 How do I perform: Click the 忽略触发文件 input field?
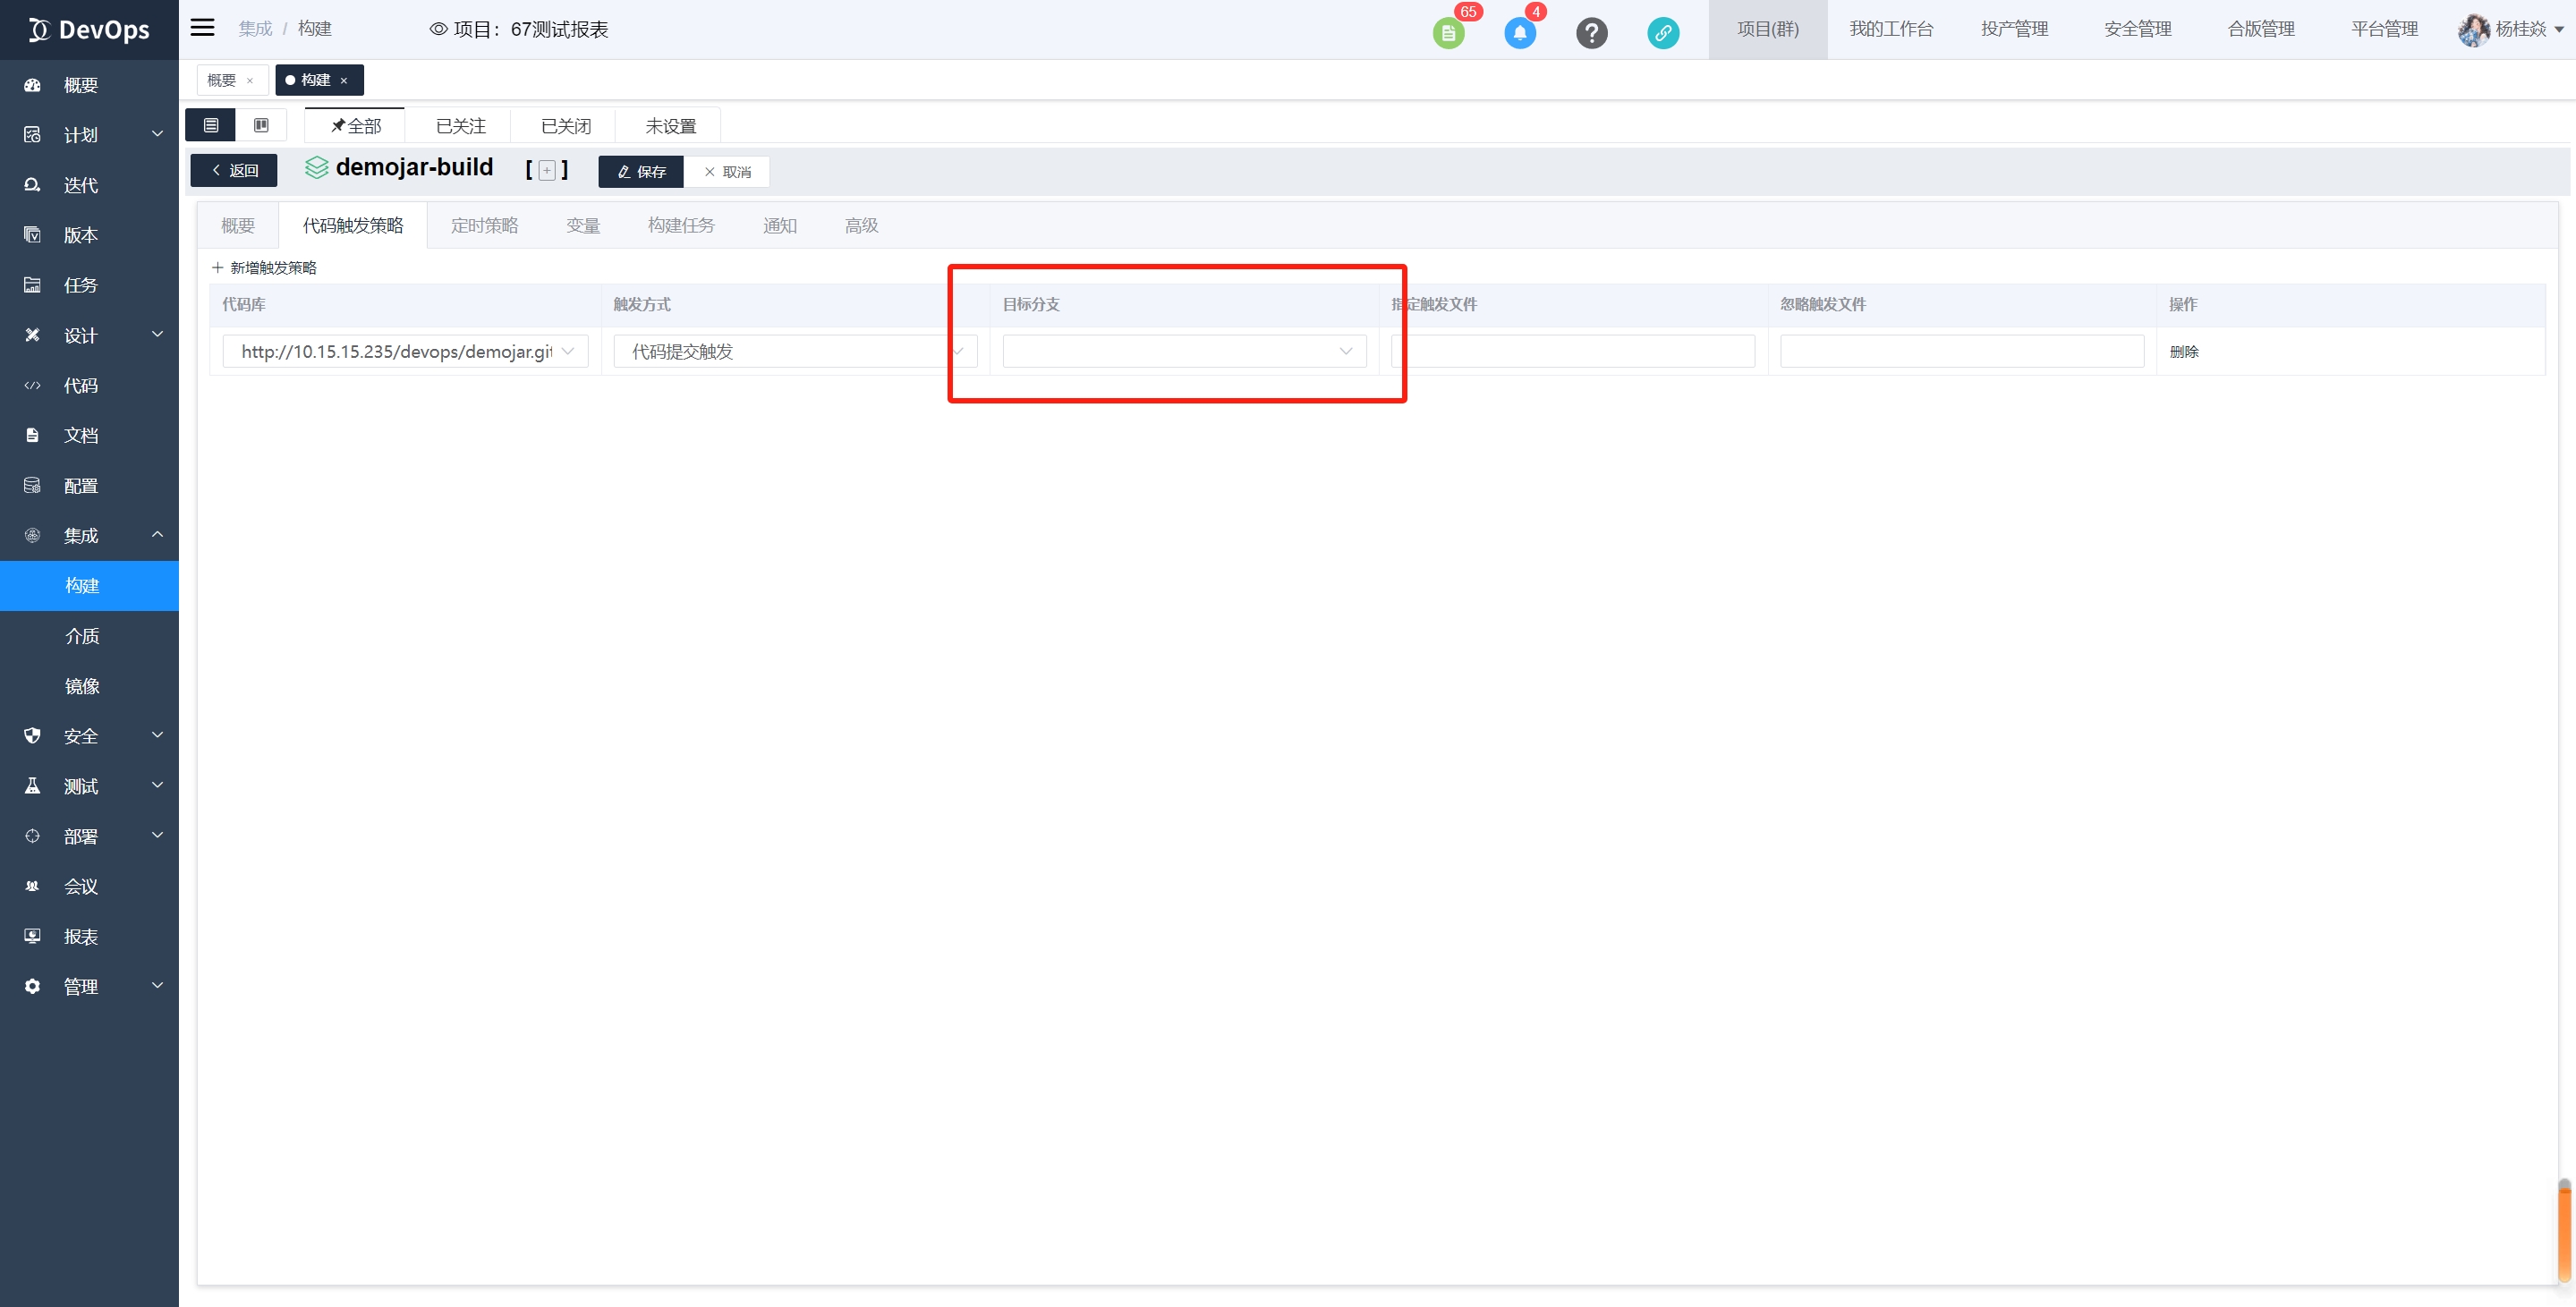(1961, 351)
